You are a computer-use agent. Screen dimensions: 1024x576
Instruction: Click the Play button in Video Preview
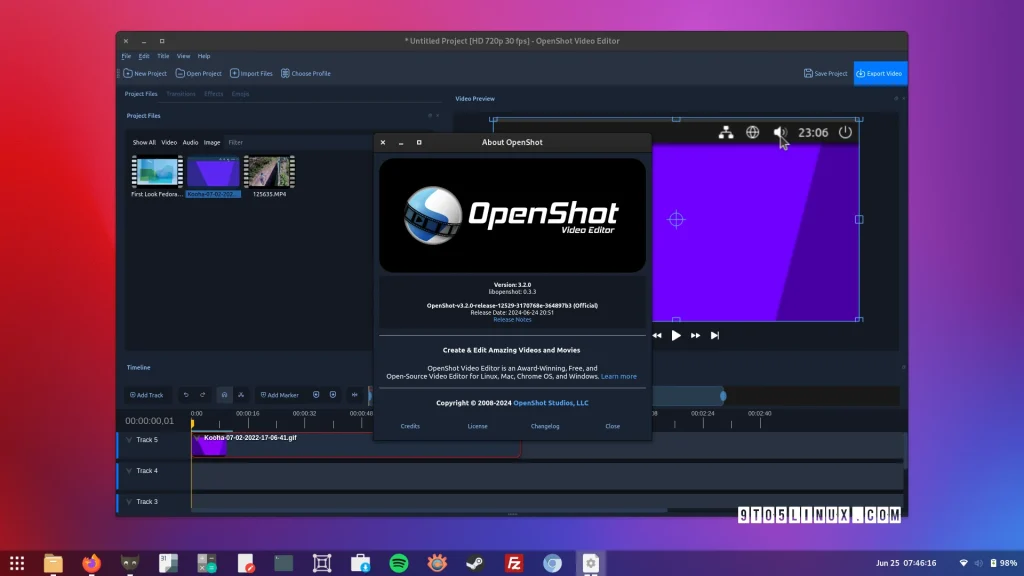tap(676, 336)
